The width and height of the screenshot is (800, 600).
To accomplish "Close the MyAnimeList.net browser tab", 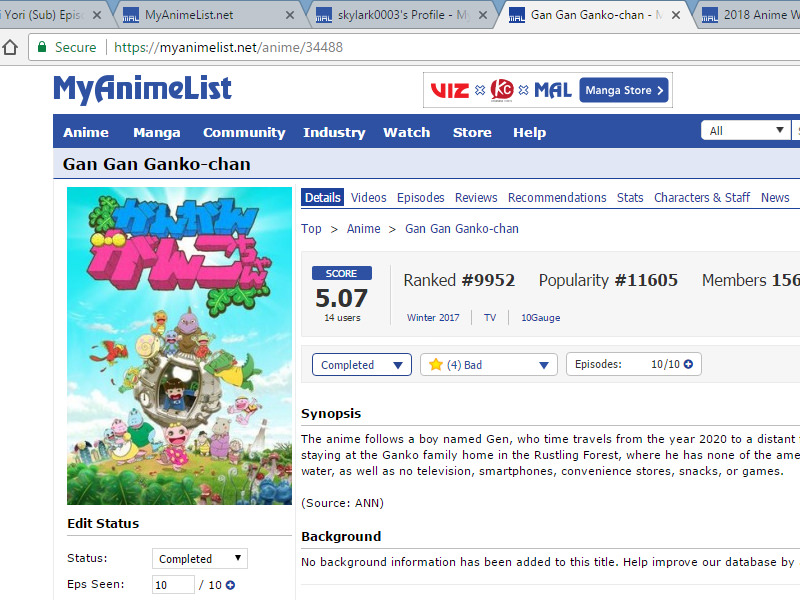I will (290, 15).
